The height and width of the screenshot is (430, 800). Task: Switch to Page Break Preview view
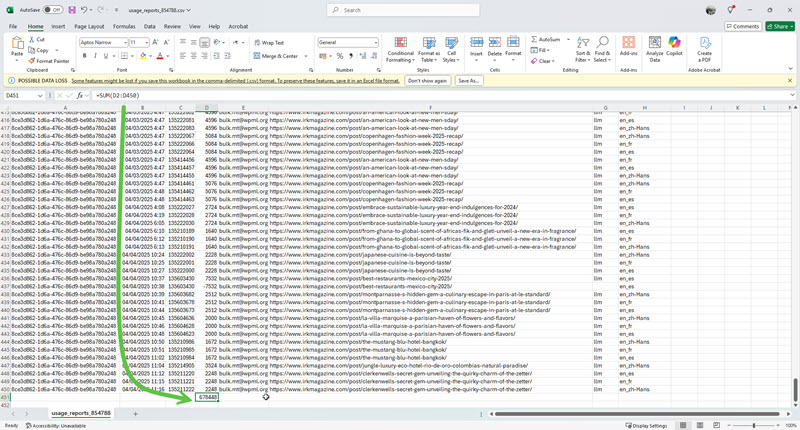(x=716, y=425)
